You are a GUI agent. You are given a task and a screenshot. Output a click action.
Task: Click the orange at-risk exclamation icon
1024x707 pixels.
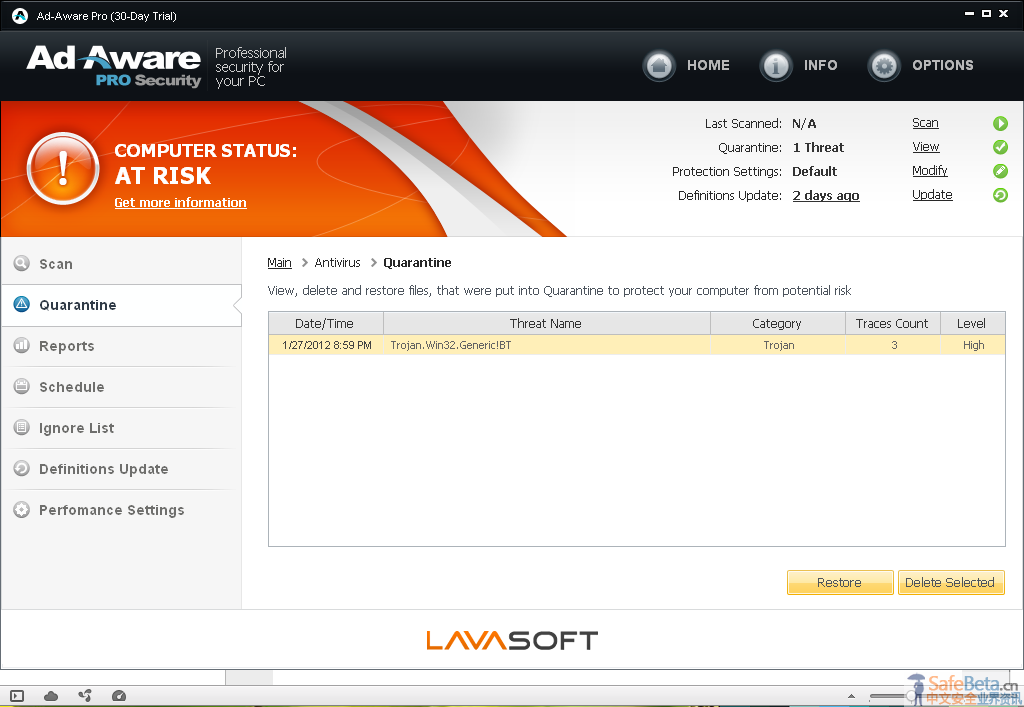tap(63, 168)
